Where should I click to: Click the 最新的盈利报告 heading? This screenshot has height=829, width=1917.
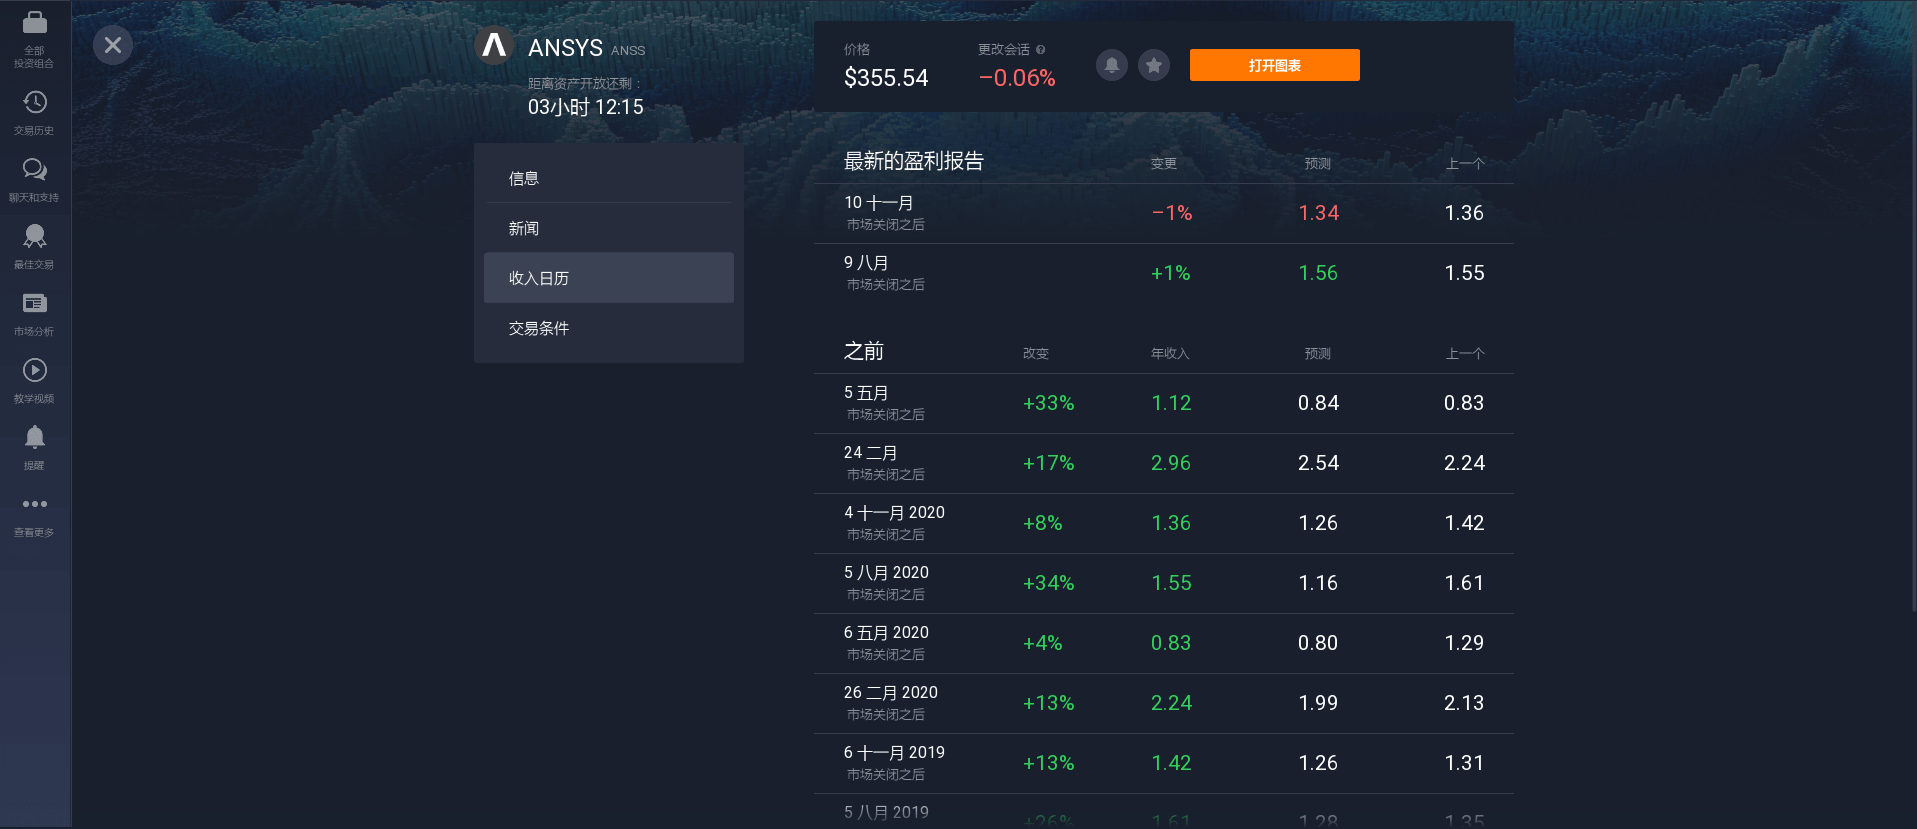point(914,161)
